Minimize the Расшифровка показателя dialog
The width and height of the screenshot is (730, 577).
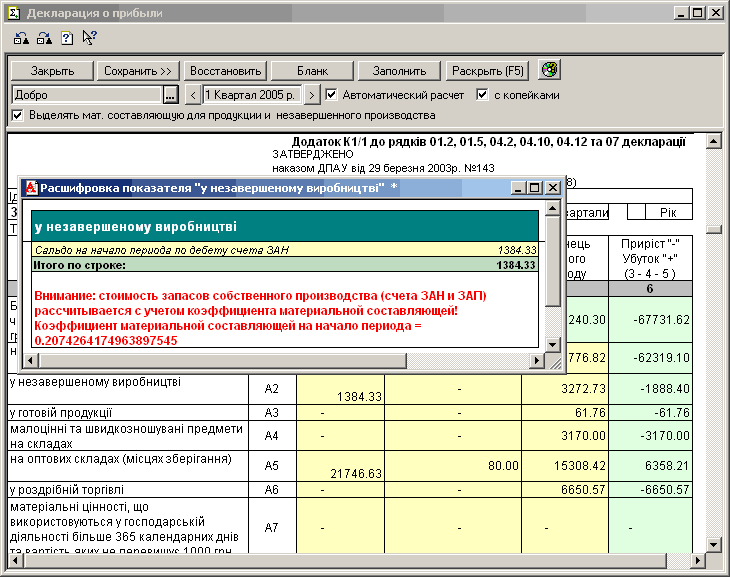519,188
